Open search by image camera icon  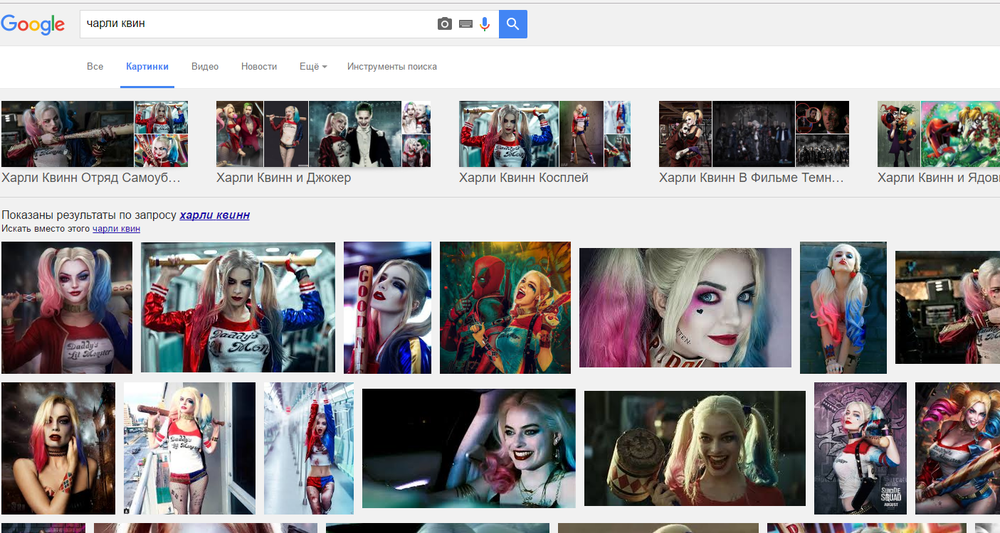point(445,24)
